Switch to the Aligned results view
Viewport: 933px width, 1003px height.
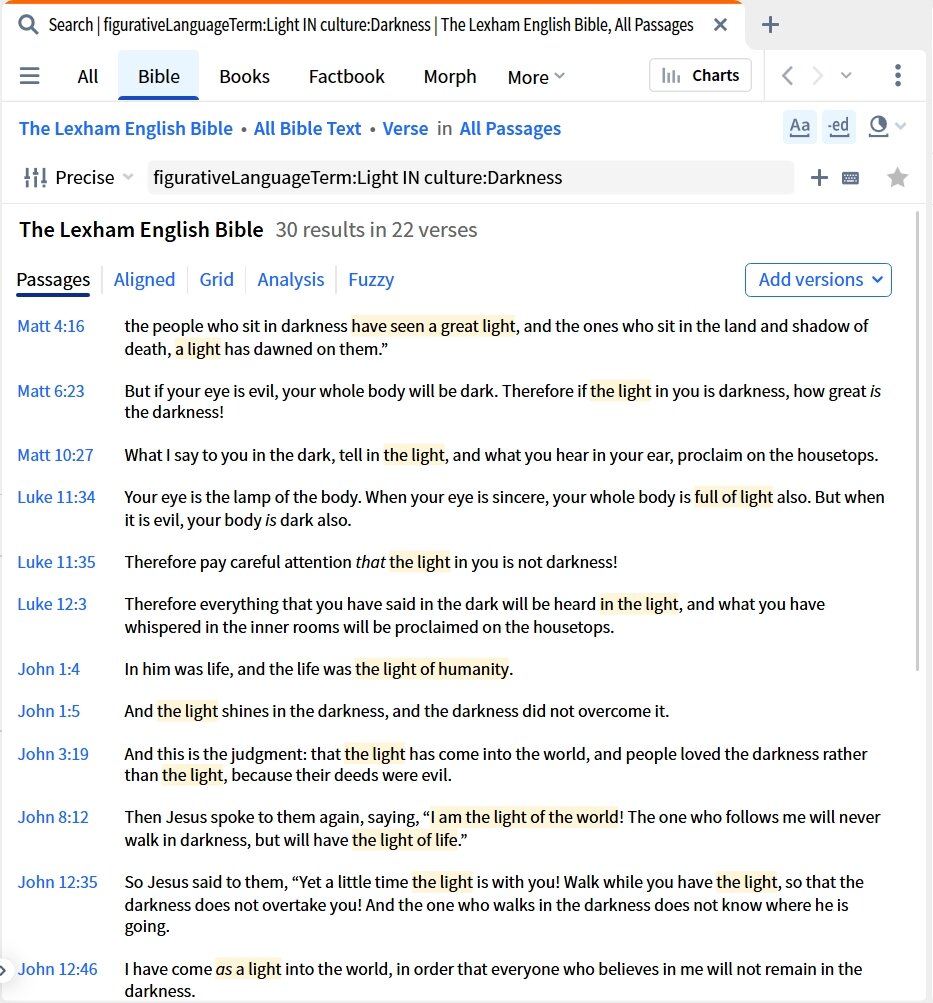(x=145, y=280)
